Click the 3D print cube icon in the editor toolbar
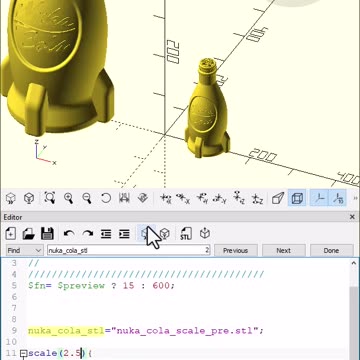 tap(205, 234)
